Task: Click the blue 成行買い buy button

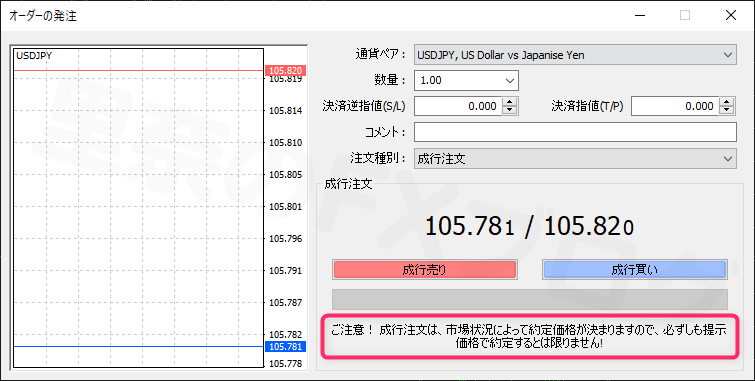Action: [635, 270]
